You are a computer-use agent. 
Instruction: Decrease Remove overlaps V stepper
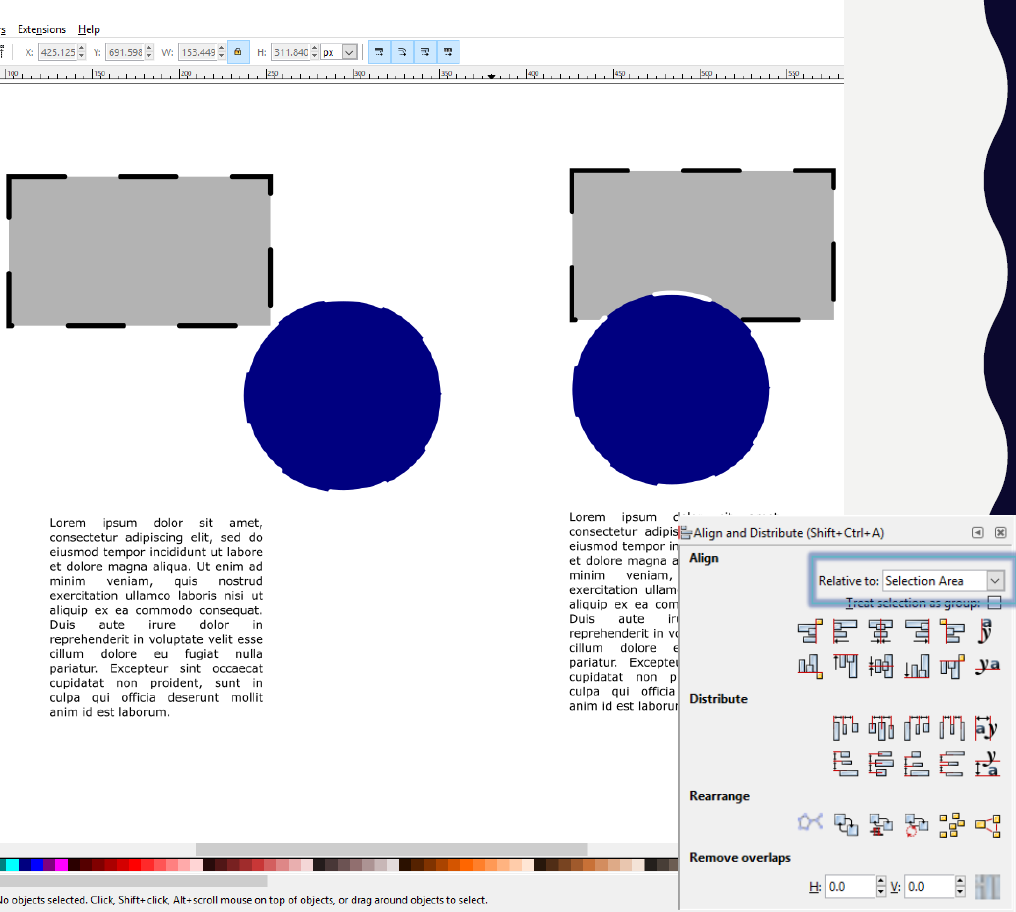coord(960,892)
